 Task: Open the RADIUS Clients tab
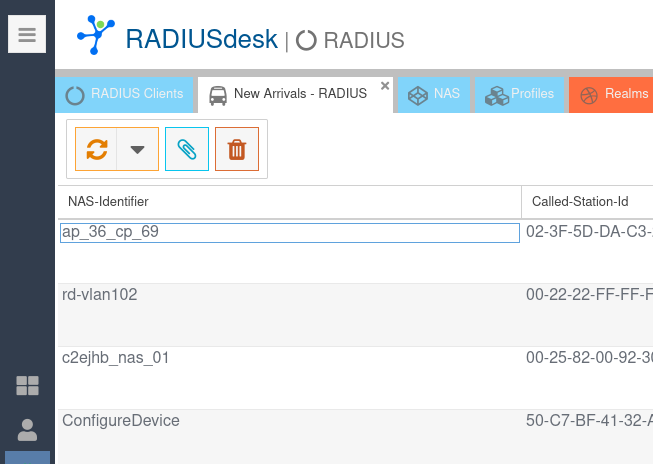[125, 94]
